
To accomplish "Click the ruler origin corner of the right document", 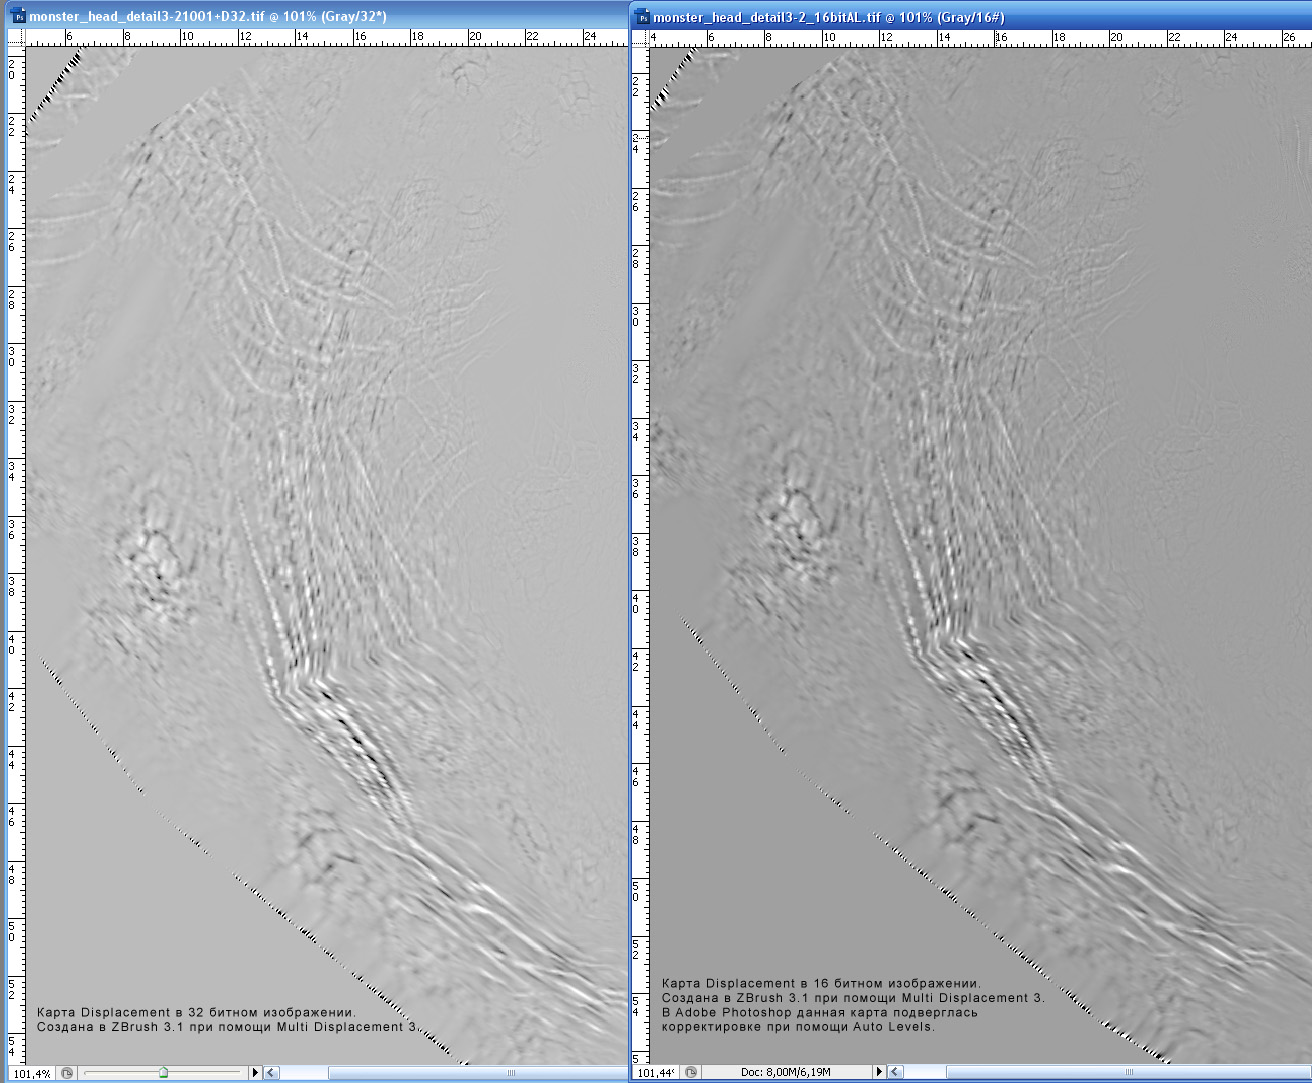I will pos(640,37).
